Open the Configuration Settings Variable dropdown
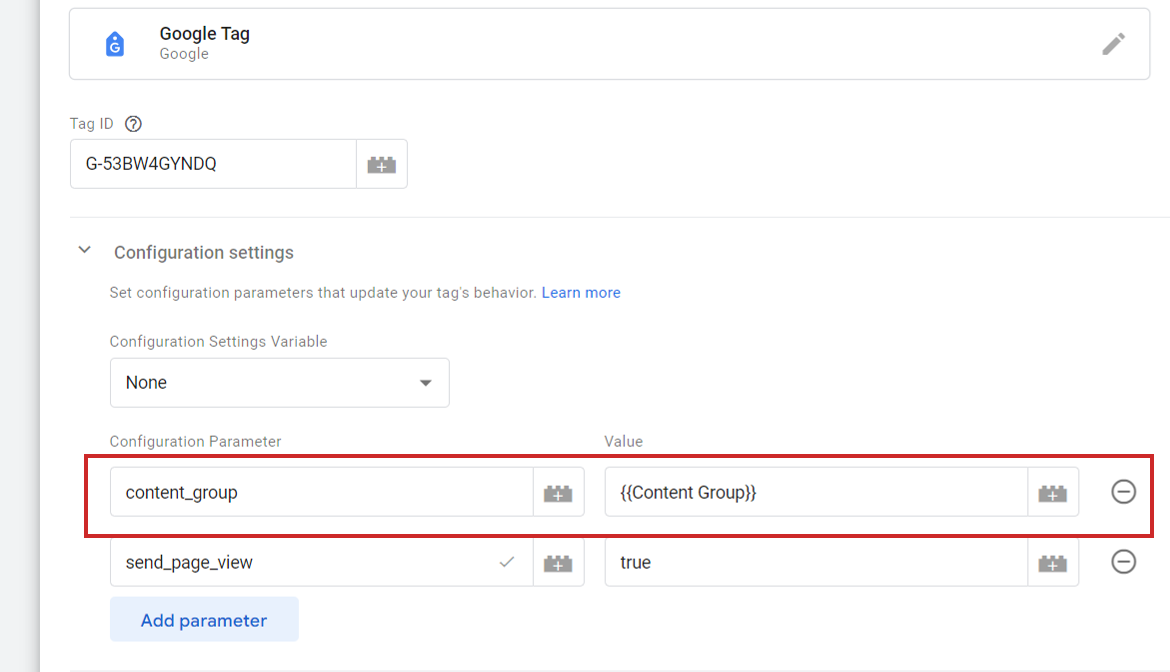Image resolution: width=1170 pixels, height=672 pixels. (x=279, y=382)
